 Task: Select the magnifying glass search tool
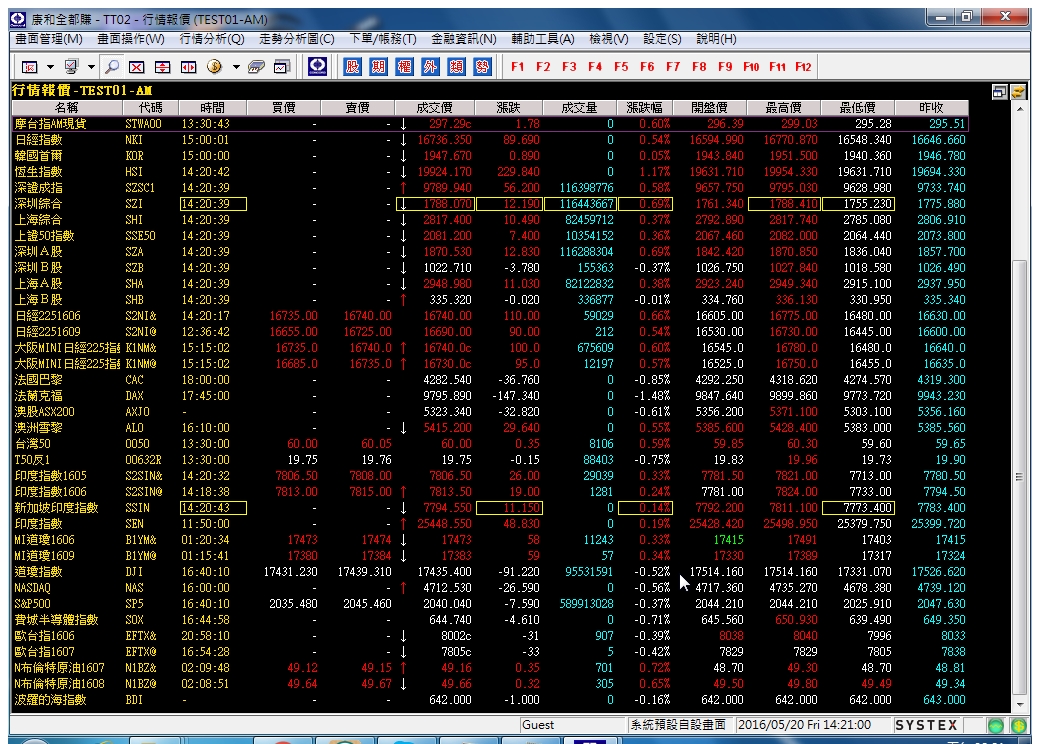112,67
